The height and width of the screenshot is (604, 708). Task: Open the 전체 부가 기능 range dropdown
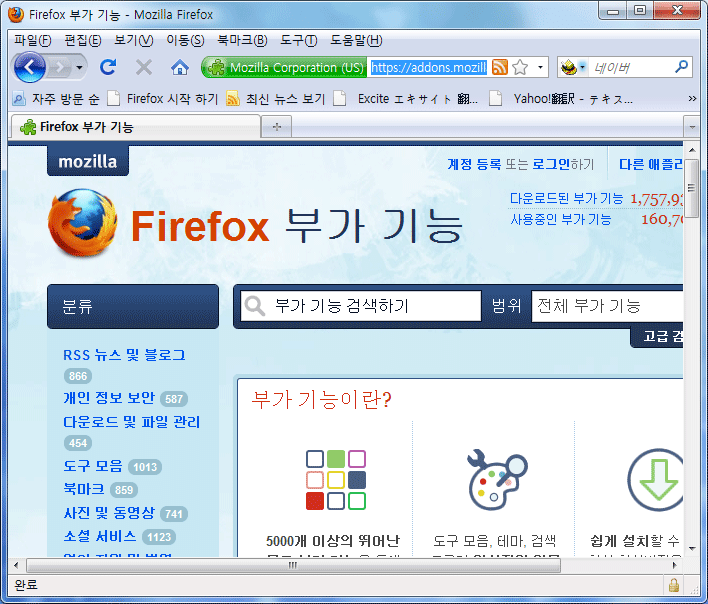tap(607, 306)
